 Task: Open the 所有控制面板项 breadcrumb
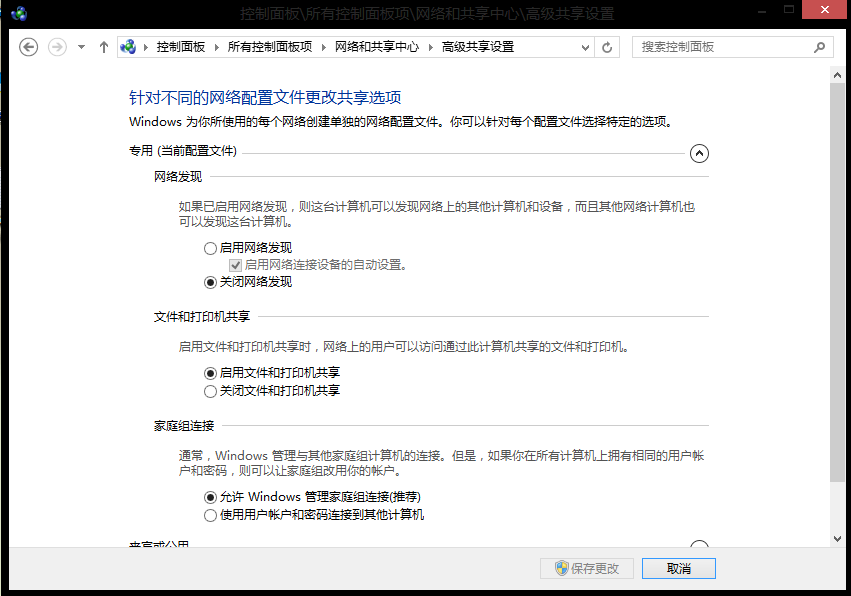tap(270, 47)
